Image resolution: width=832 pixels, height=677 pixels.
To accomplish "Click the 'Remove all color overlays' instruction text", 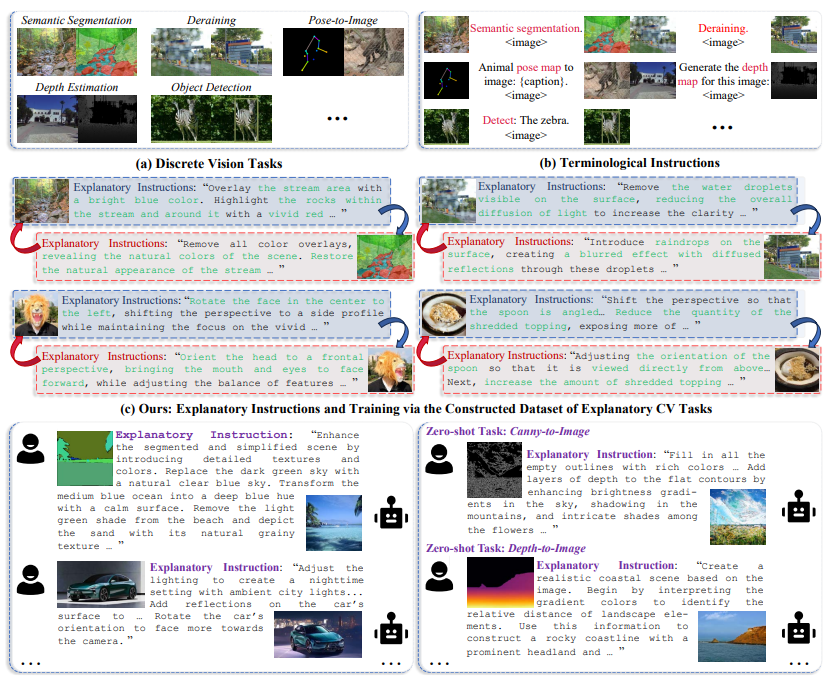I will click(197, 257).
